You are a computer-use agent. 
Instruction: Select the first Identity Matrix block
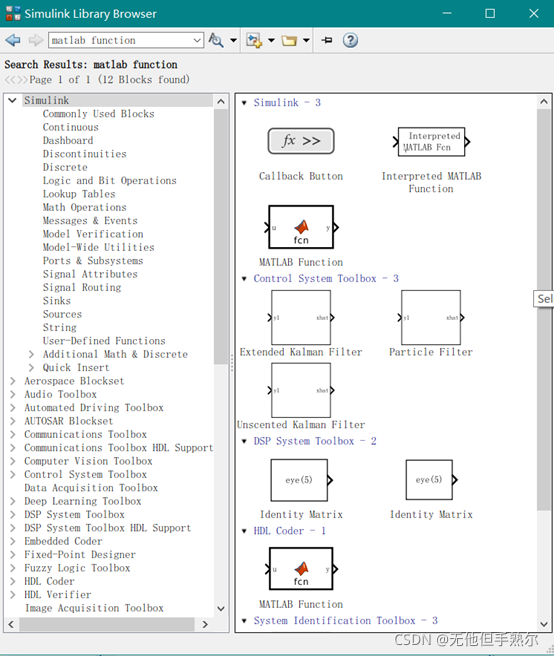[x=300, y=480]
